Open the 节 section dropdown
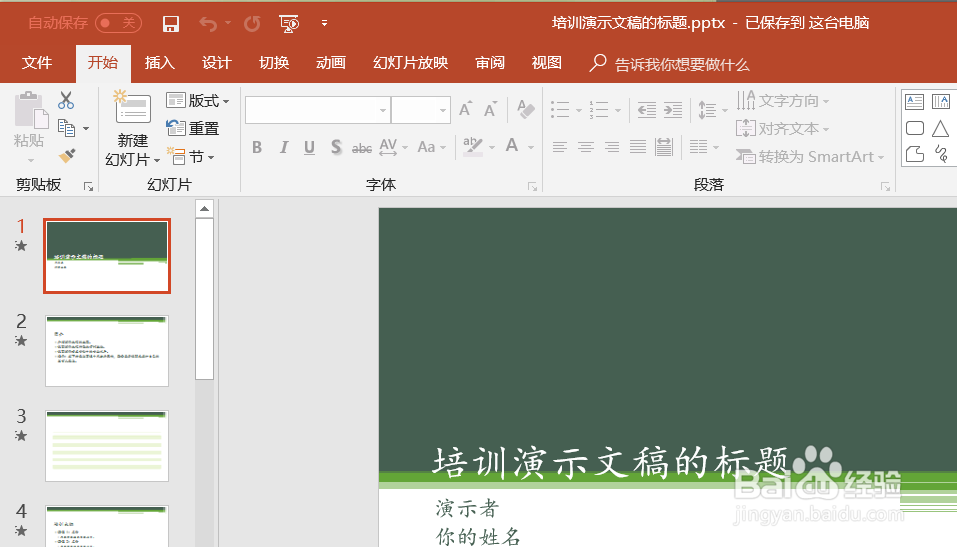 pos(191,157)
